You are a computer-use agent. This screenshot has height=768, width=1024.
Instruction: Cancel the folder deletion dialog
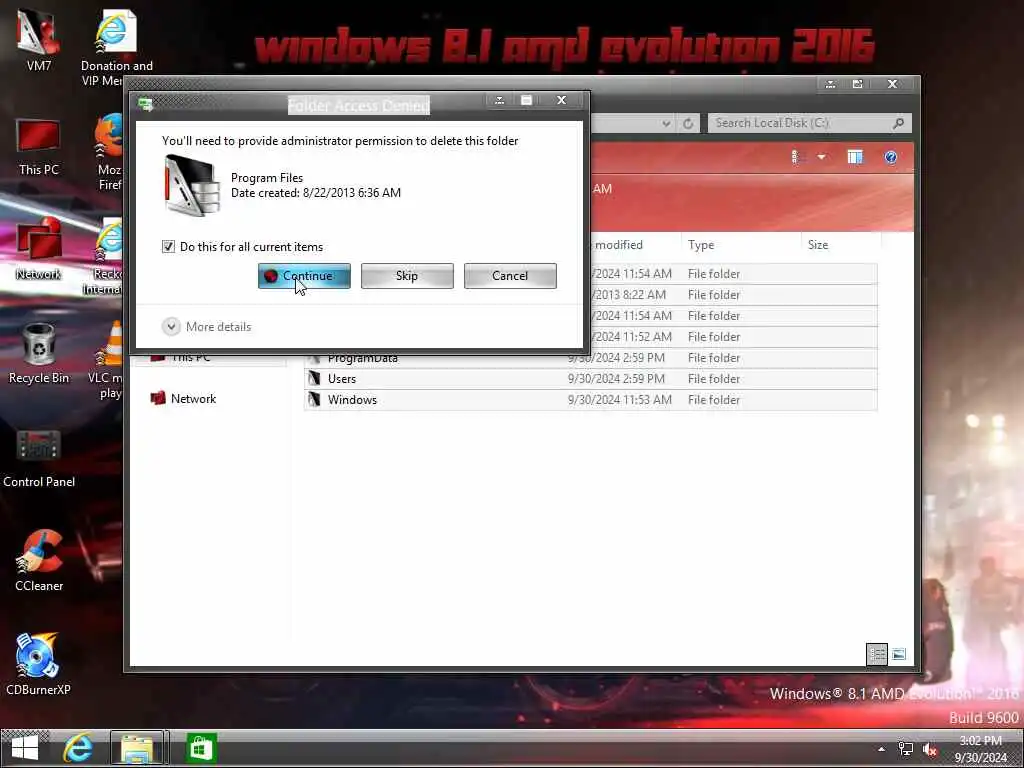[x=510, y=276]
